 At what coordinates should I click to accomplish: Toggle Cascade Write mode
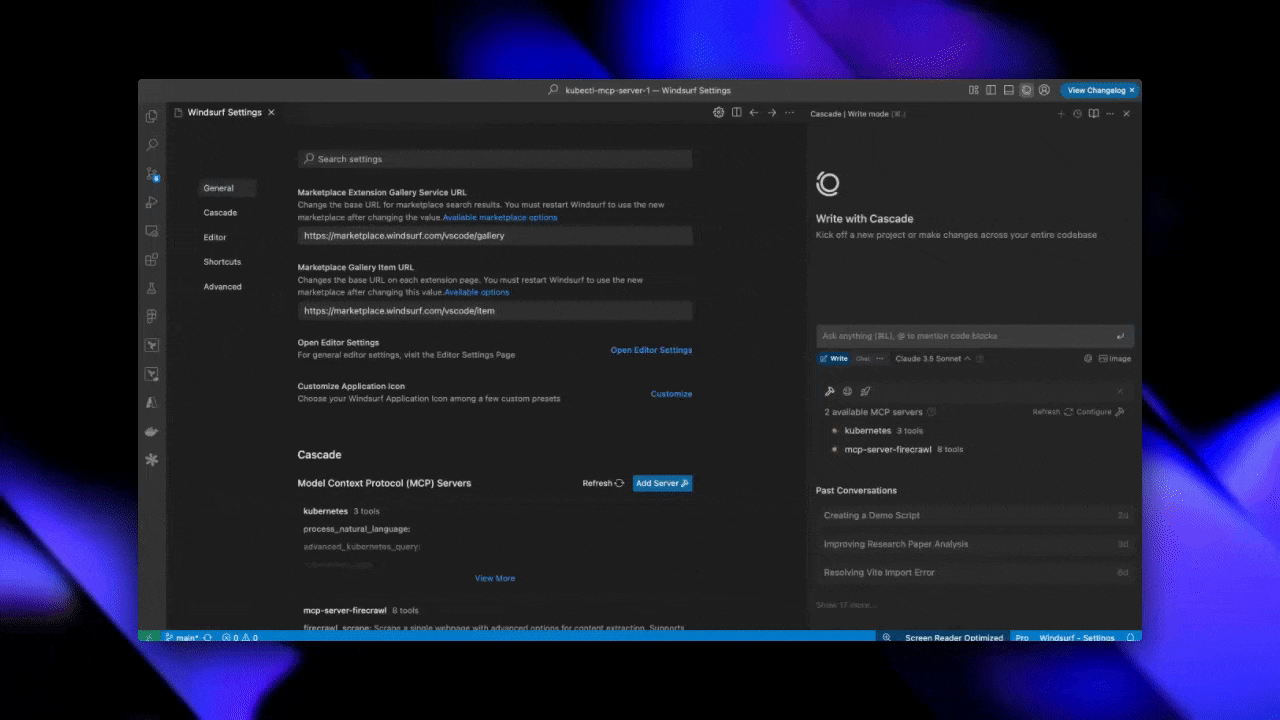[833, 358]
